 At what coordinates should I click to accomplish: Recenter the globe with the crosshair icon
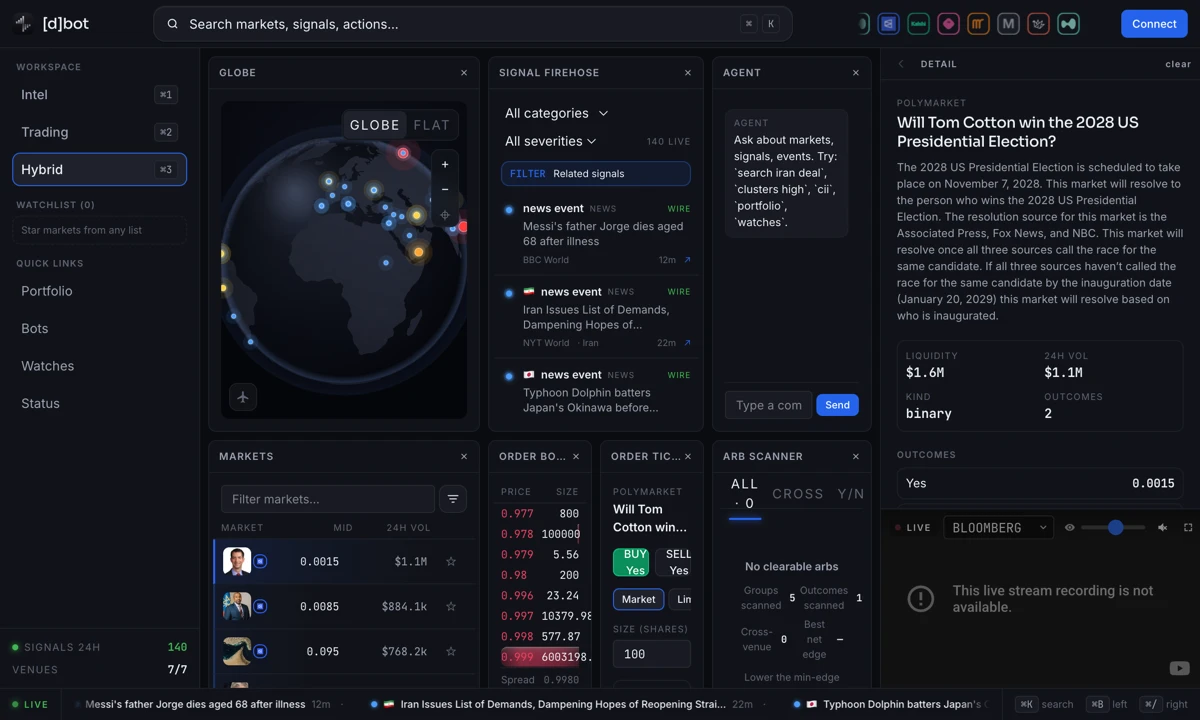pos(445,215)
